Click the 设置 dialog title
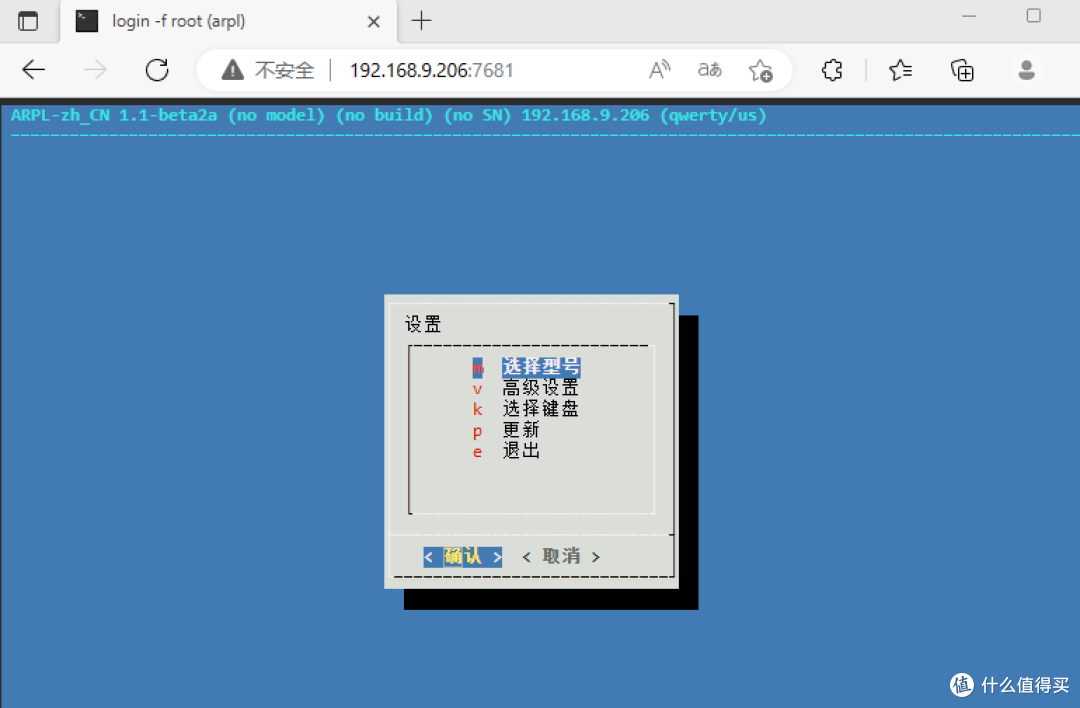This screenshot has width=1080, height=708. click(423, 324)
